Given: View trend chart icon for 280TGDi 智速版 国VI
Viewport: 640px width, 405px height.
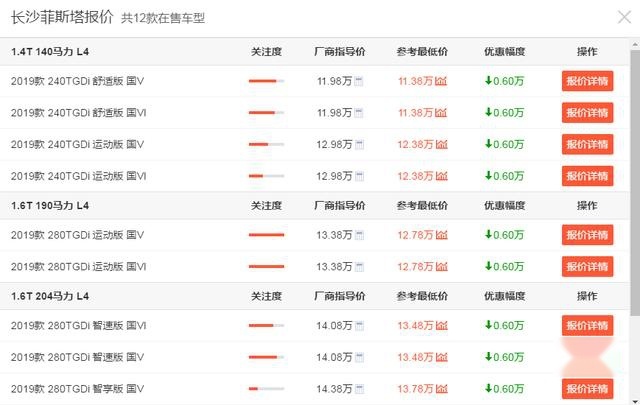Looking at the screenshot, I should click(x=442, y=326).
